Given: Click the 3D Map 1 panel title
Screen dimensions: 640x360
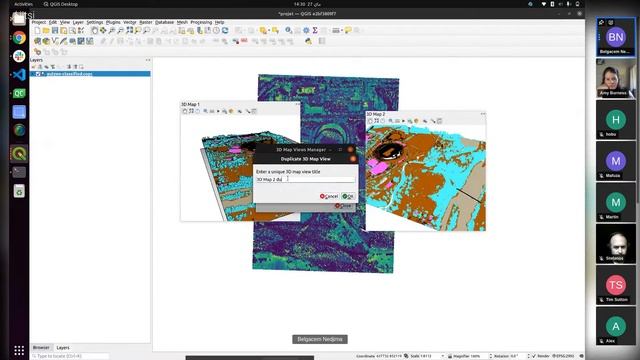Looking at the screenshot, I should tap(190, 104).
